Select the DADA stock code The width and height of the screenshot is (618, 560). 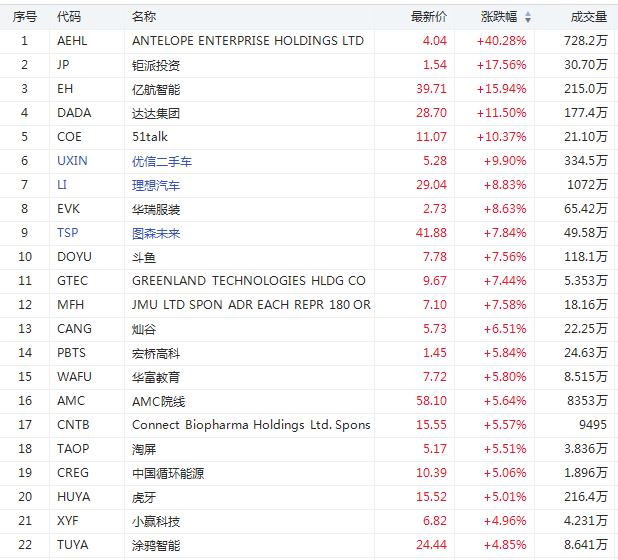(x=74, y=113)
